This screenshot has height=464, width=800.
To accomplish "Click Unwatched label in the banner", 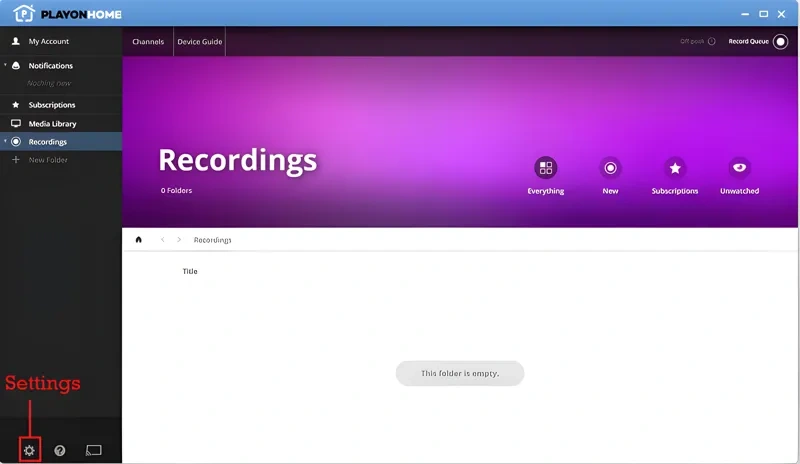I will point(739,191).
